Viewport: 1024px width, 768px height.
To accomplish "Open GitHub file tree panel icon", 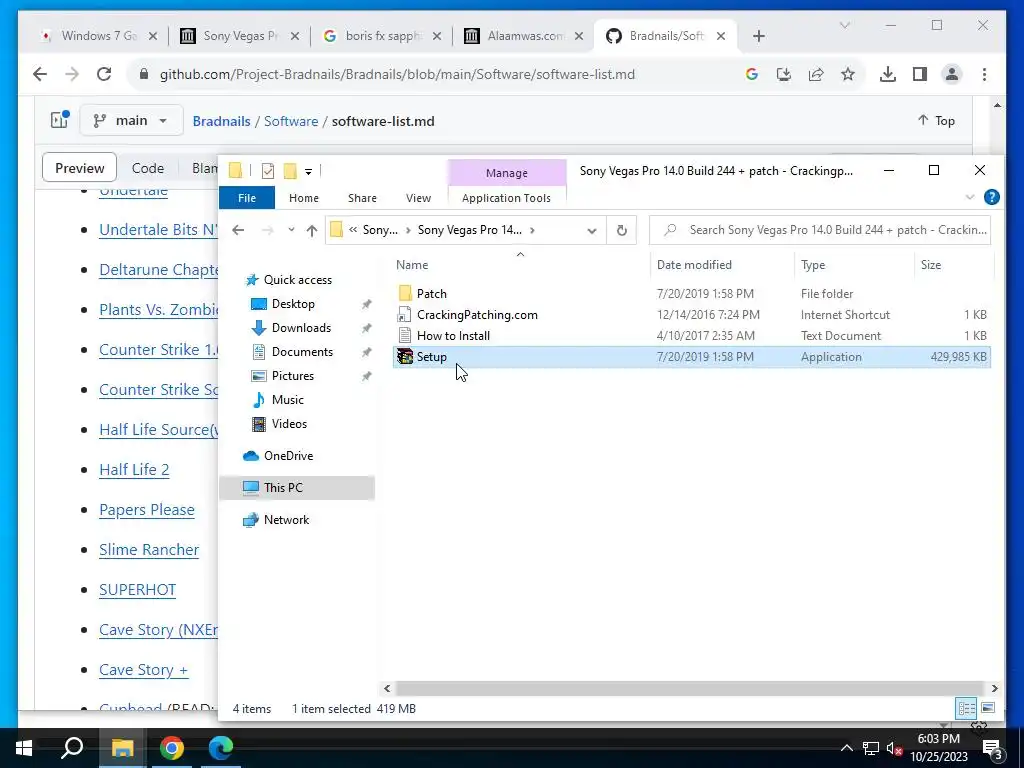I will click(x=59, y=120).
